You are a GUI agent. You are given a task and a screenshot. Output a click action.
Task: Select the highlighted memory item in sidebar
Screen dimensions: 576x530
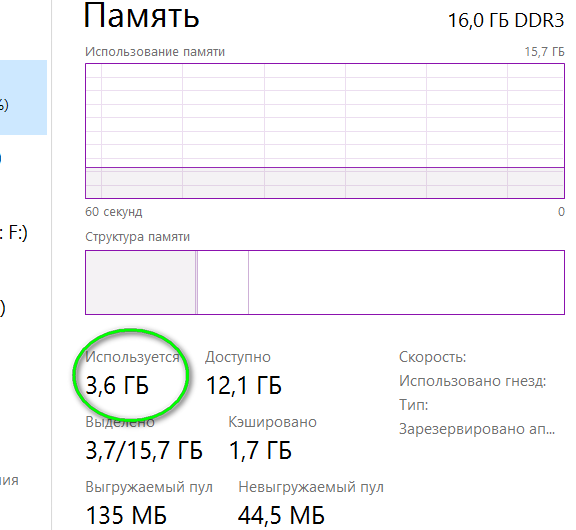pos(23,97)
